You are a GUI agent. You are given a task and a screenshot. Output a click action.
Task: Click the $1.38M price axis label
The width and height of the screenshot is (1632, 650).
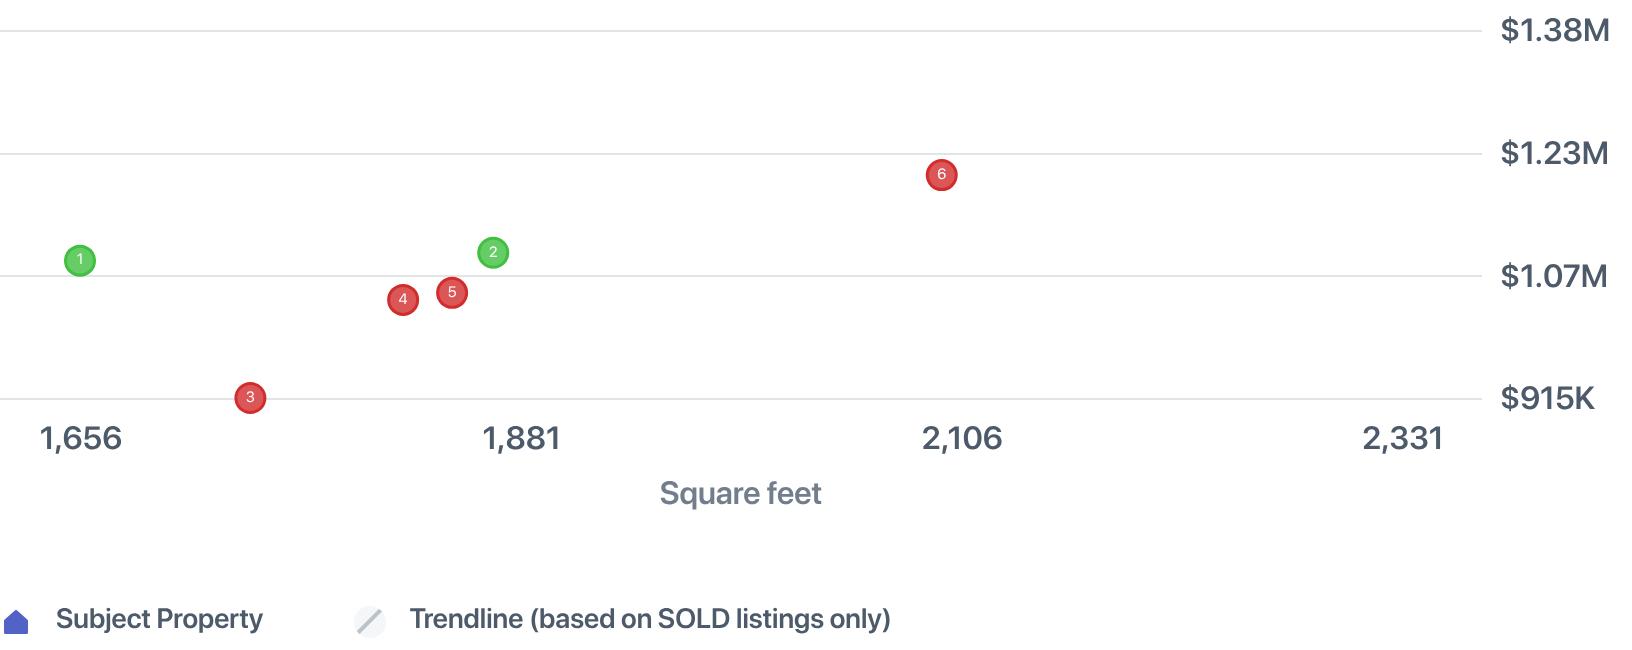tap(1554, 31)
